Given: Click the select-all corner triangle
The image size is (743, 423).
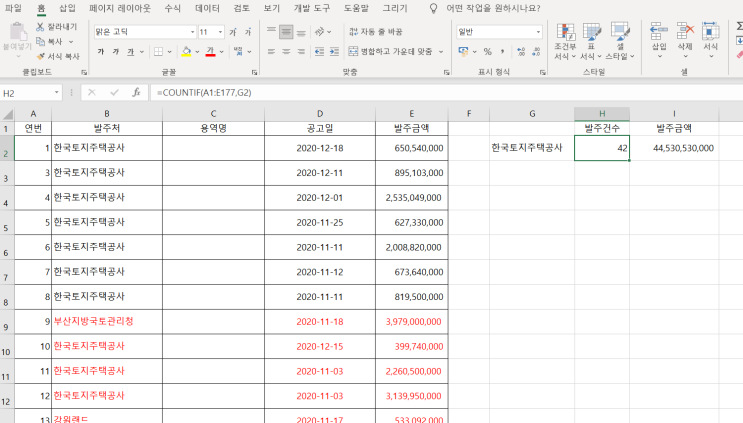Looking at the screenshot, I should pos(8,114).
